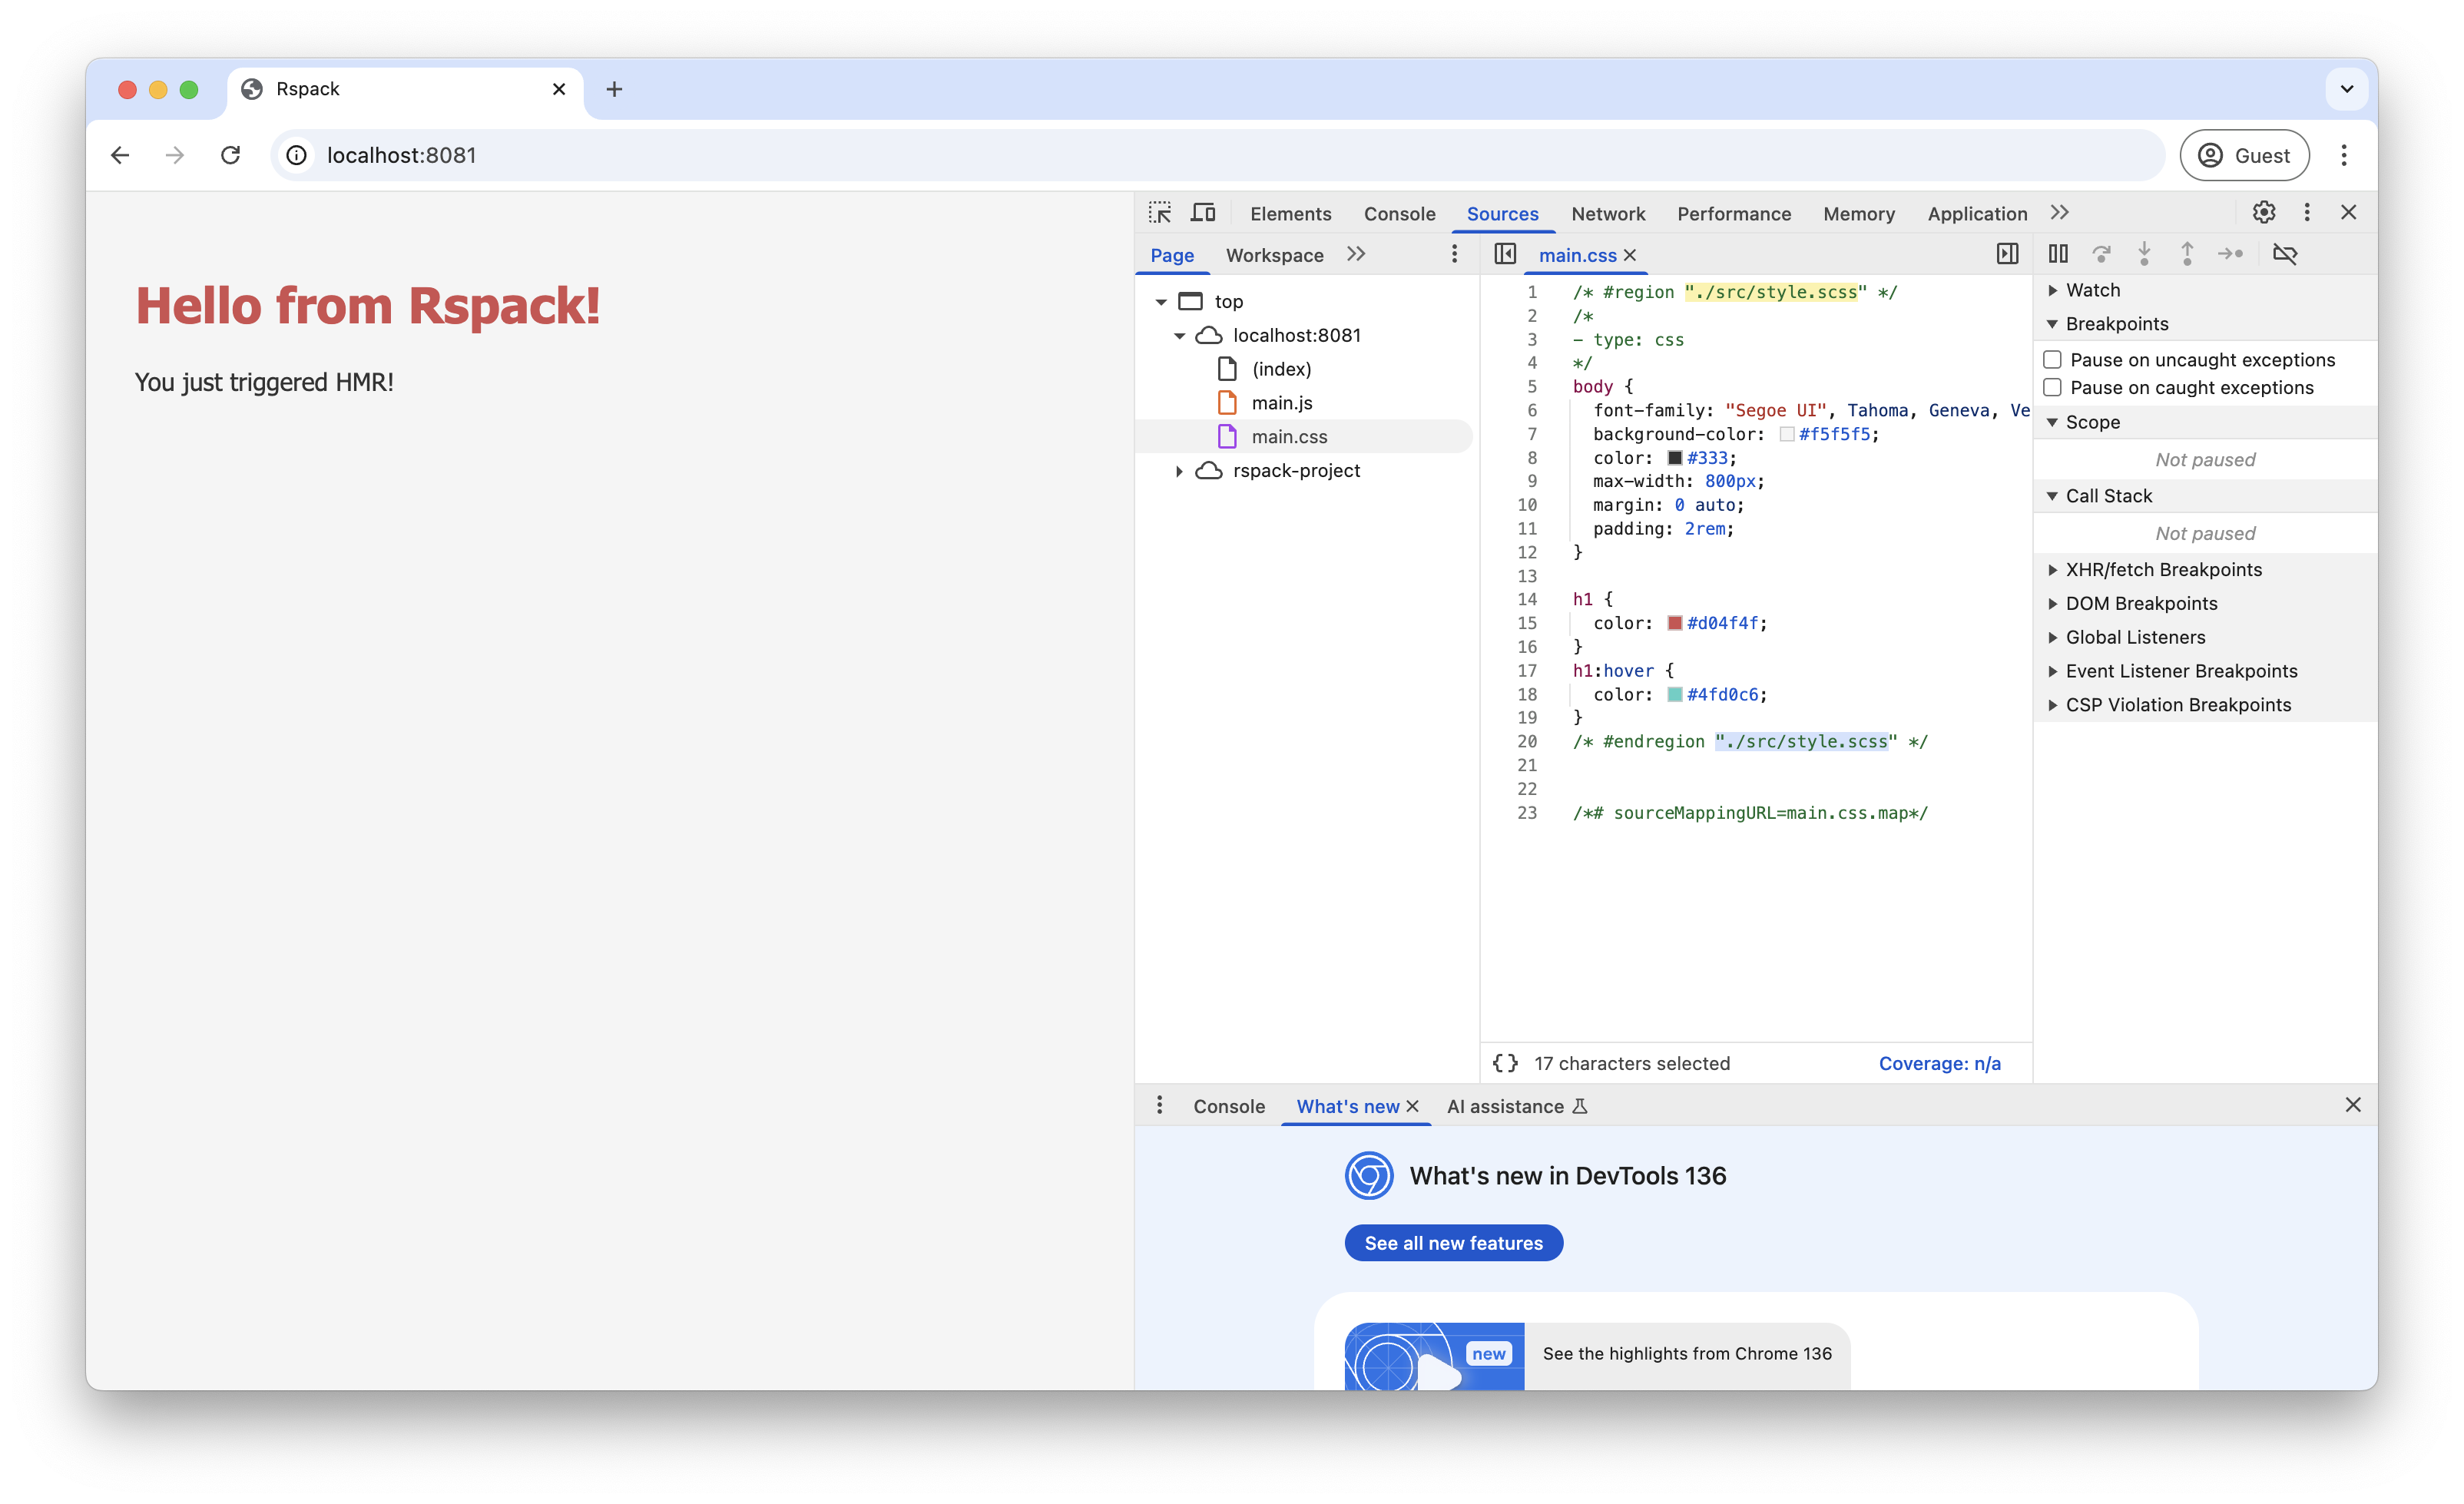Reload the page

[x=230, y=155]
